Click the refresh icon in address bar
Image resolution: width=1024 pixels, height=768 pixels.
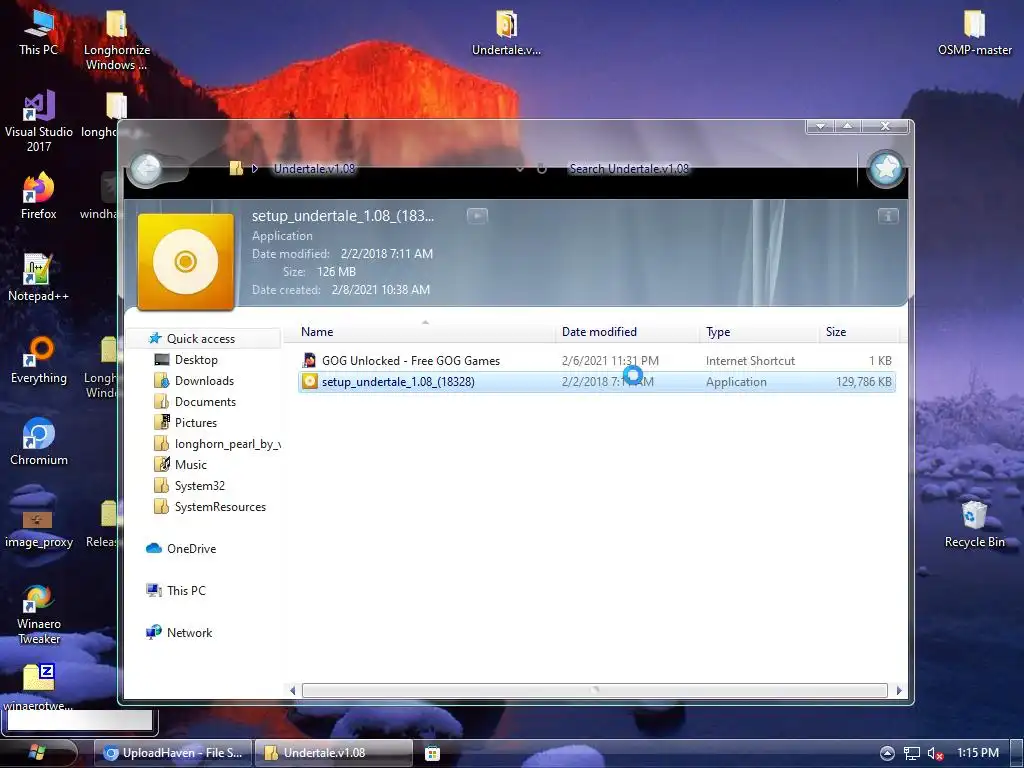coord(541,168)
